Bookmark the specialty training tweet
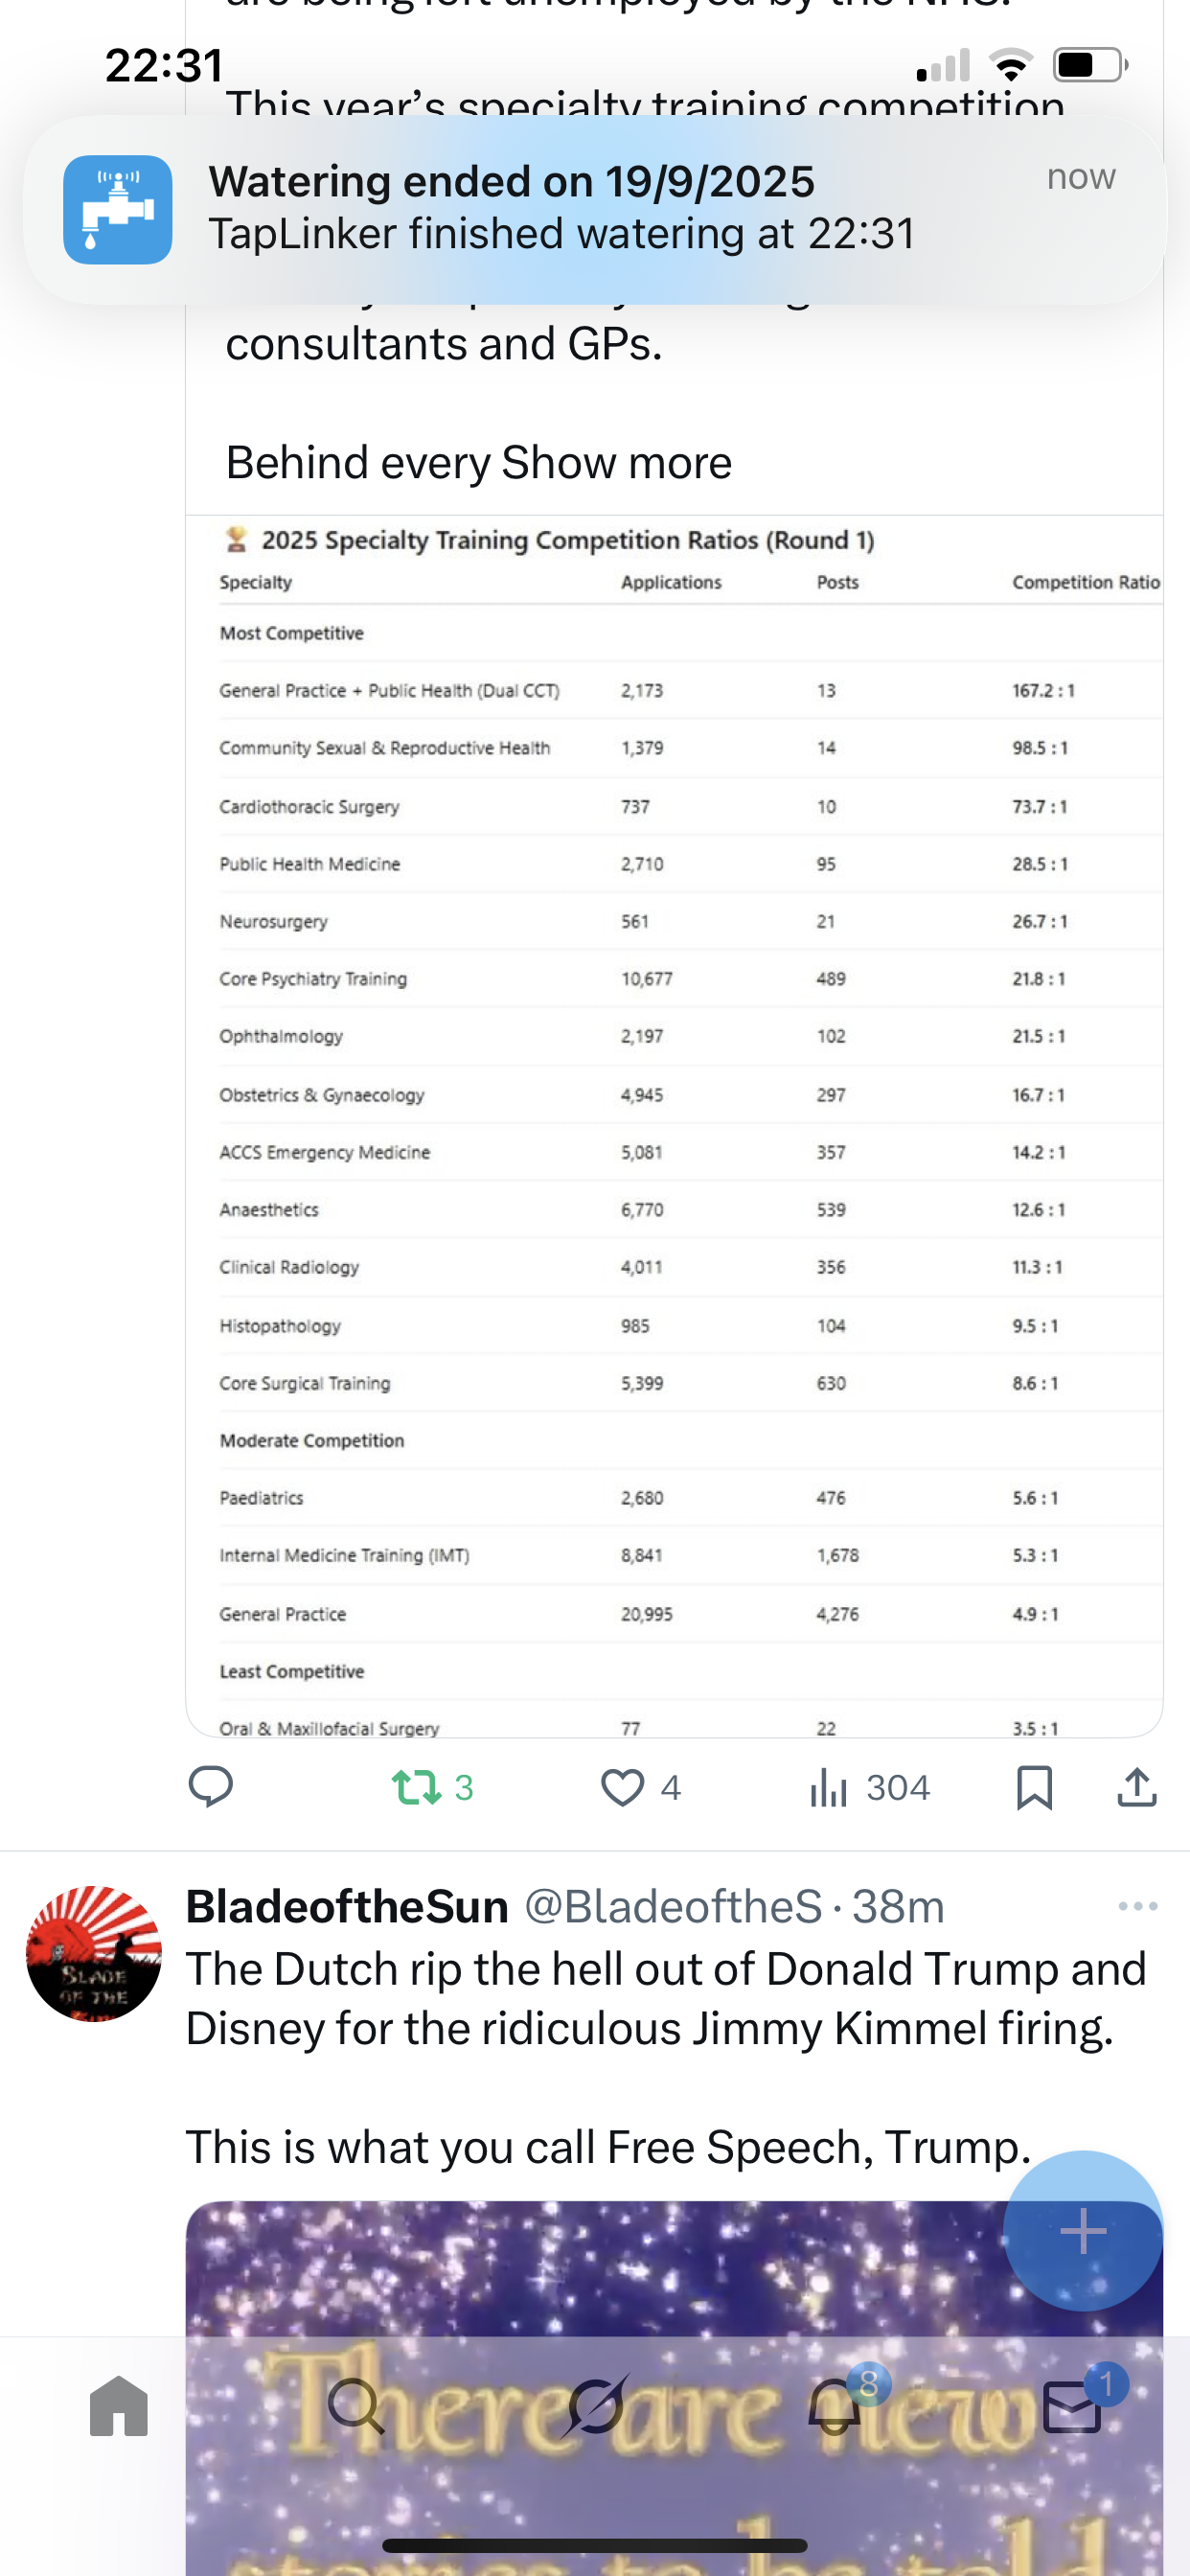This screenshot has height=2576, width=1190. point(1034,1787)
